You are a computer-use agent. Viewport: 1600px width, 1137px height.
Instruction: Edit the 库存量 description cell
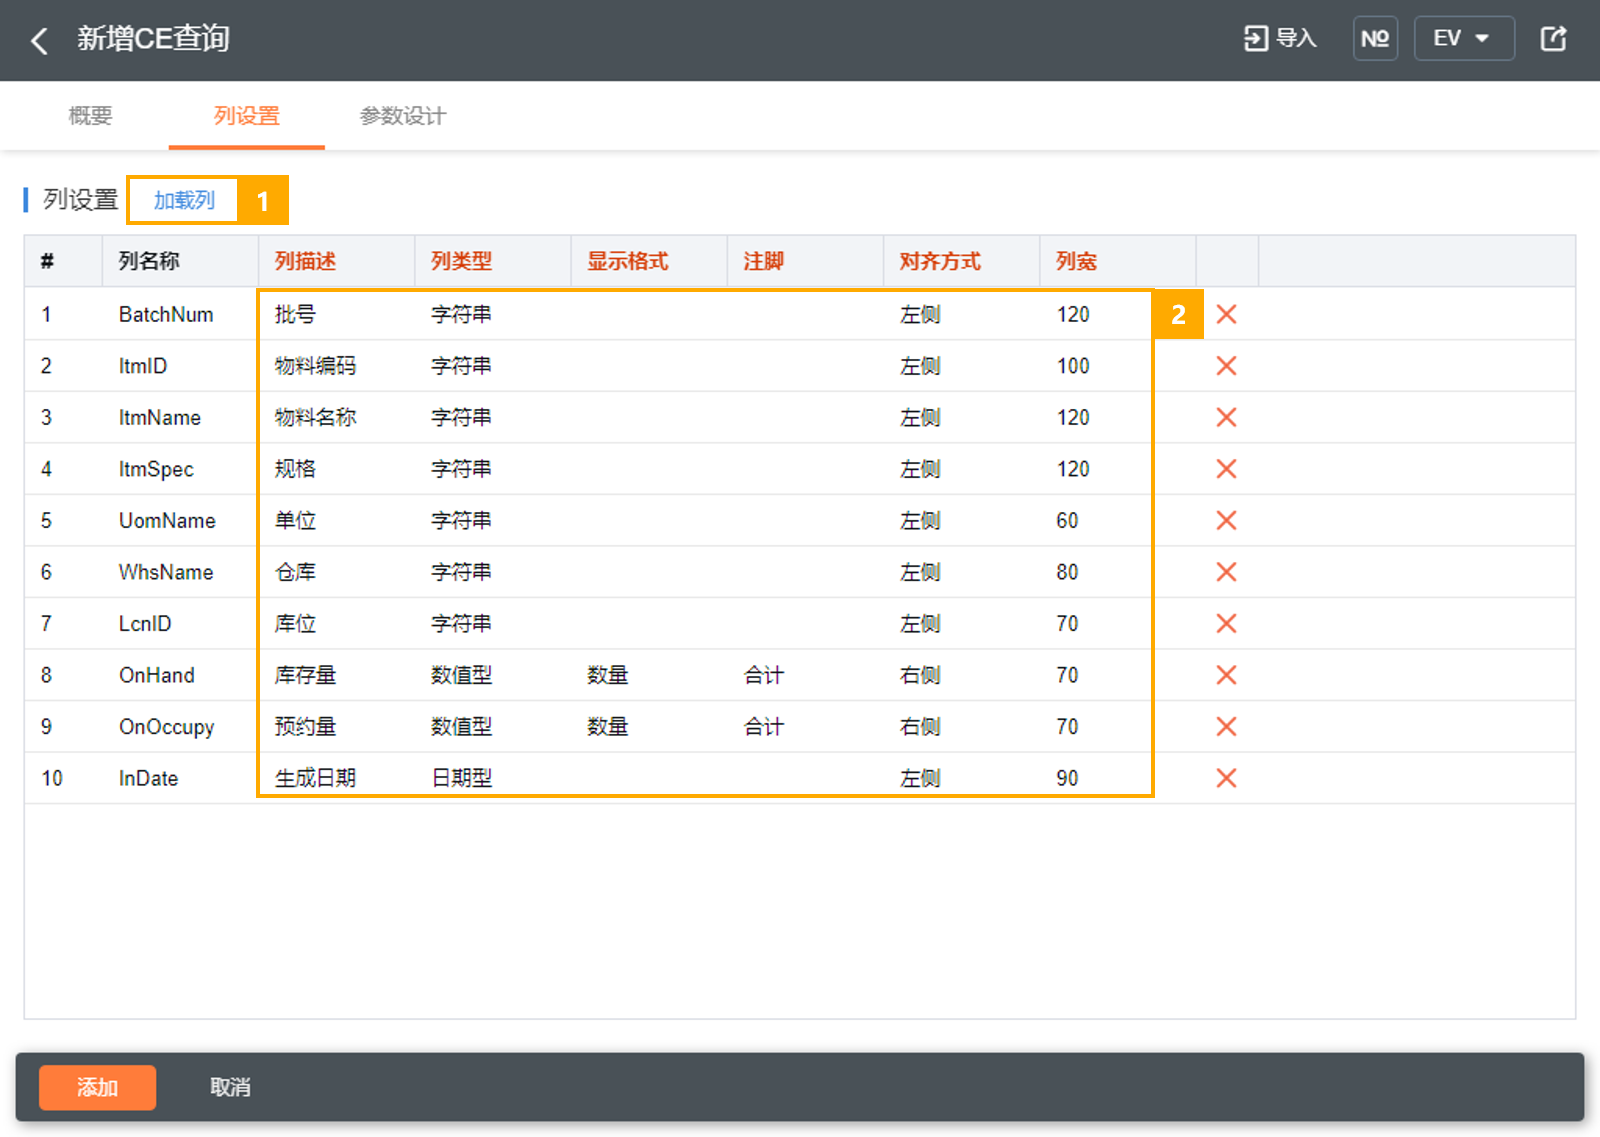point(337,675)
